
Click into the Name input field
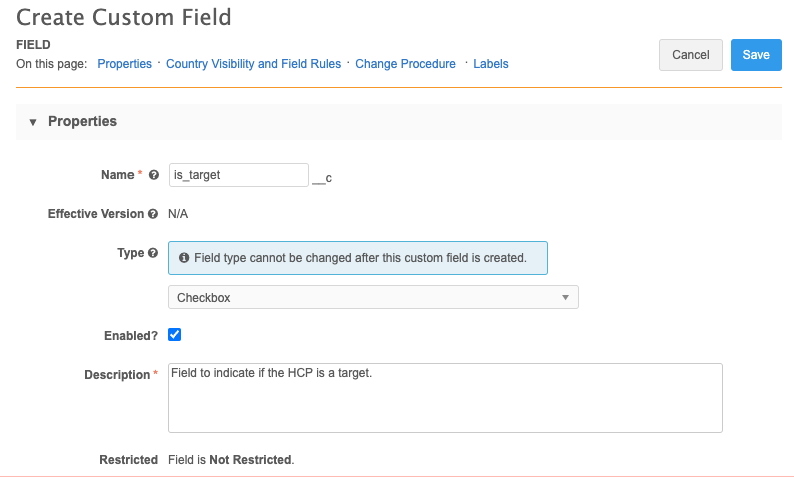(x=238, y=175)
